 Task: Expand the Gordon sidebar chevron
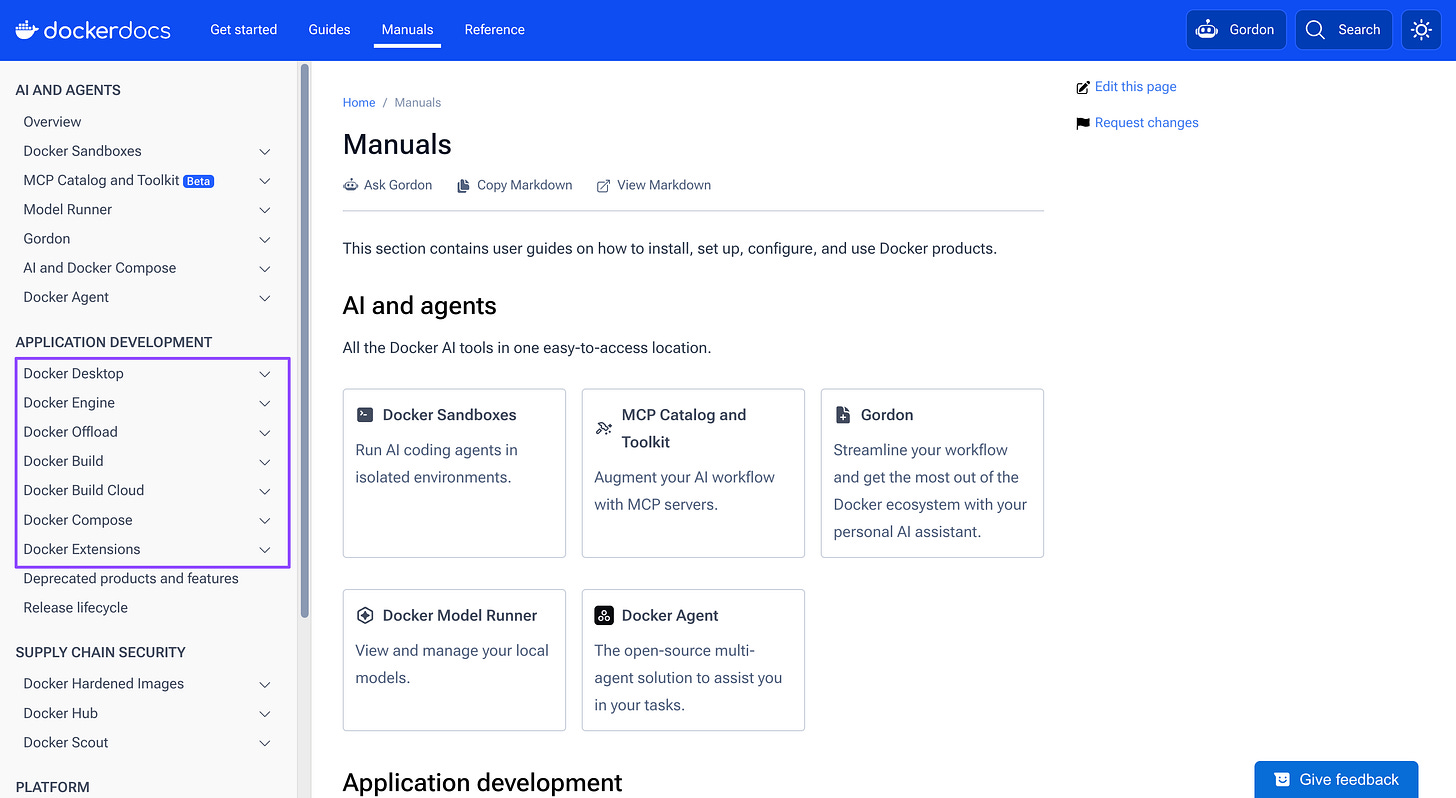coord(265,239)
